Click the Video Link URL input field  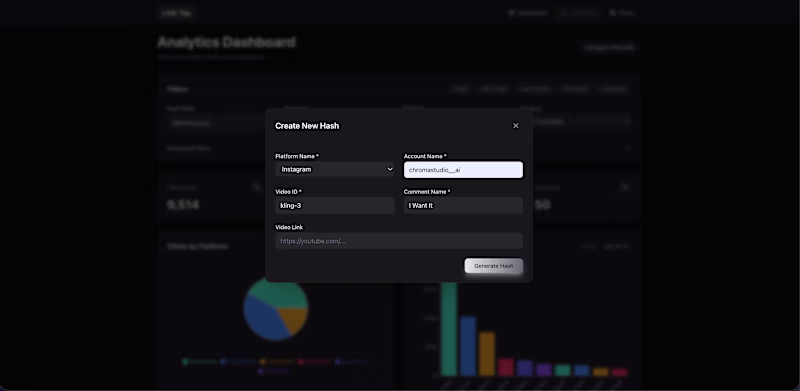point(399,241)
